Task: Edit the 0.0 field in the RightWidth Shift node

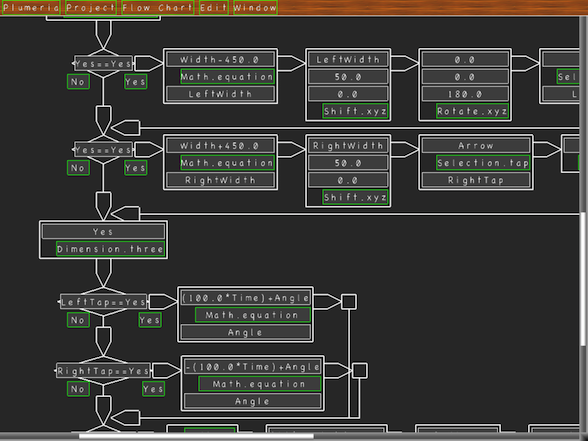Action: click(348, 180)
